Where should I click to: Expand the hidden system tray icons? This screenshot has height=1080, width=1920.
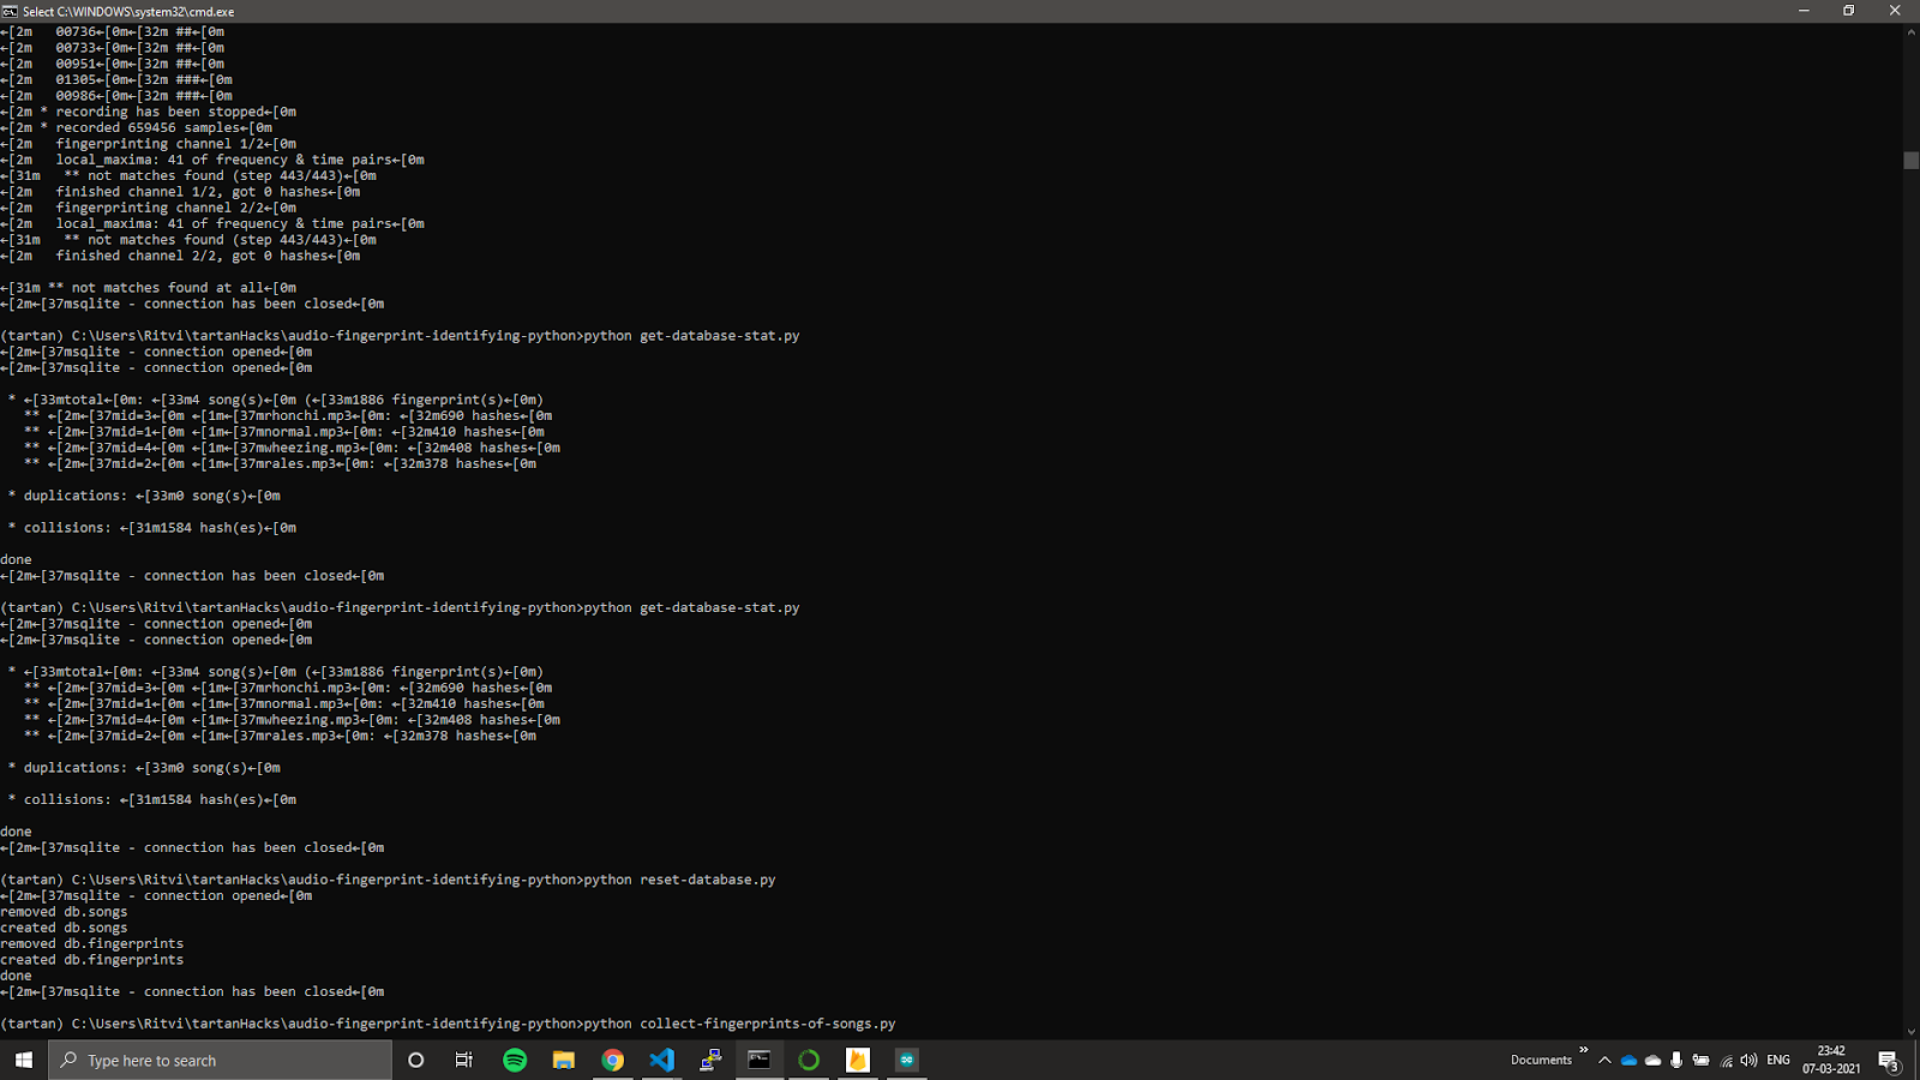click(x=1605, y=1060)
